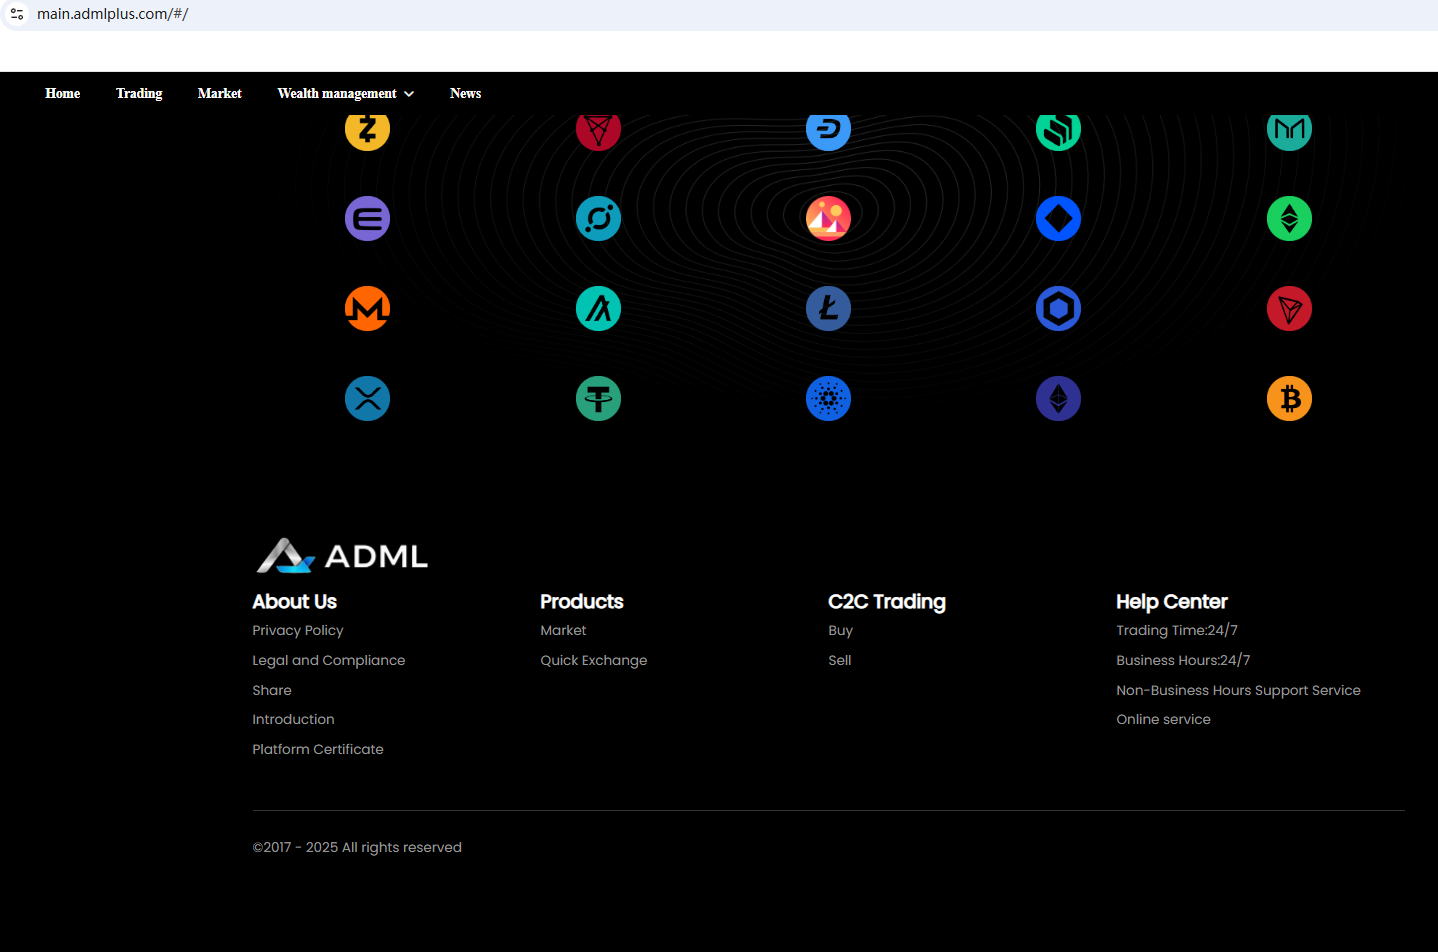
Task: Focus the address bar URL main.admlplus.com
Action: [x=113, y=14]
